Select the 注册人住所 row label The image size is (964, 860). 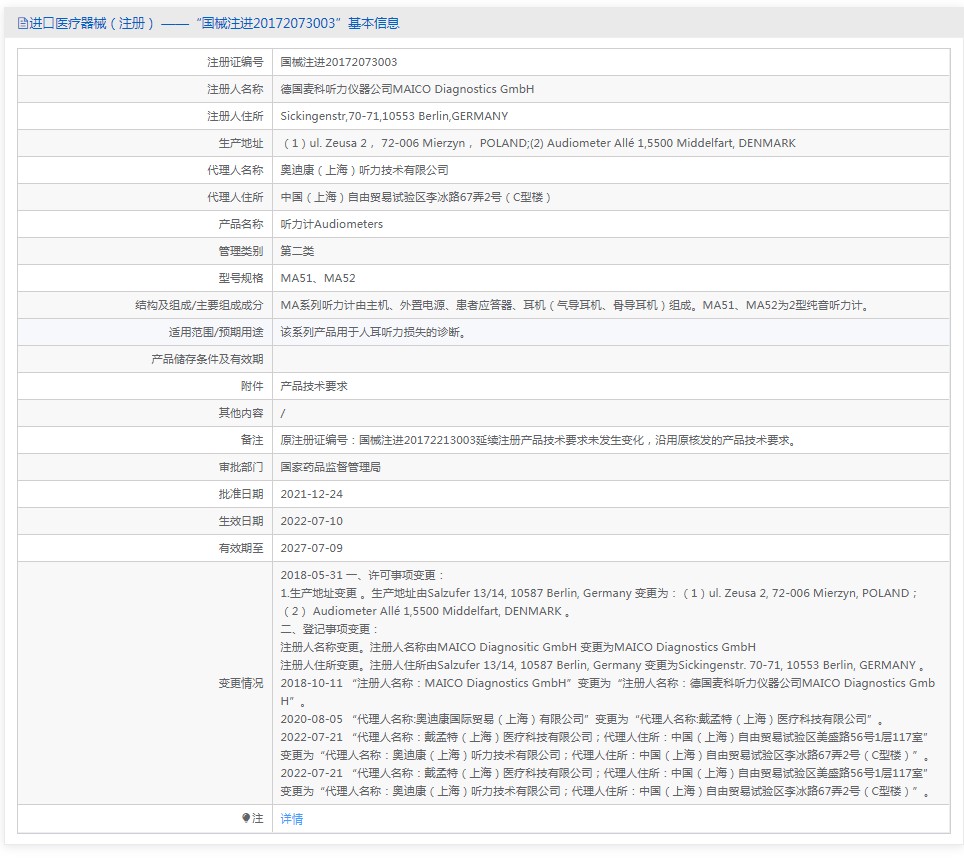(235, 116)
